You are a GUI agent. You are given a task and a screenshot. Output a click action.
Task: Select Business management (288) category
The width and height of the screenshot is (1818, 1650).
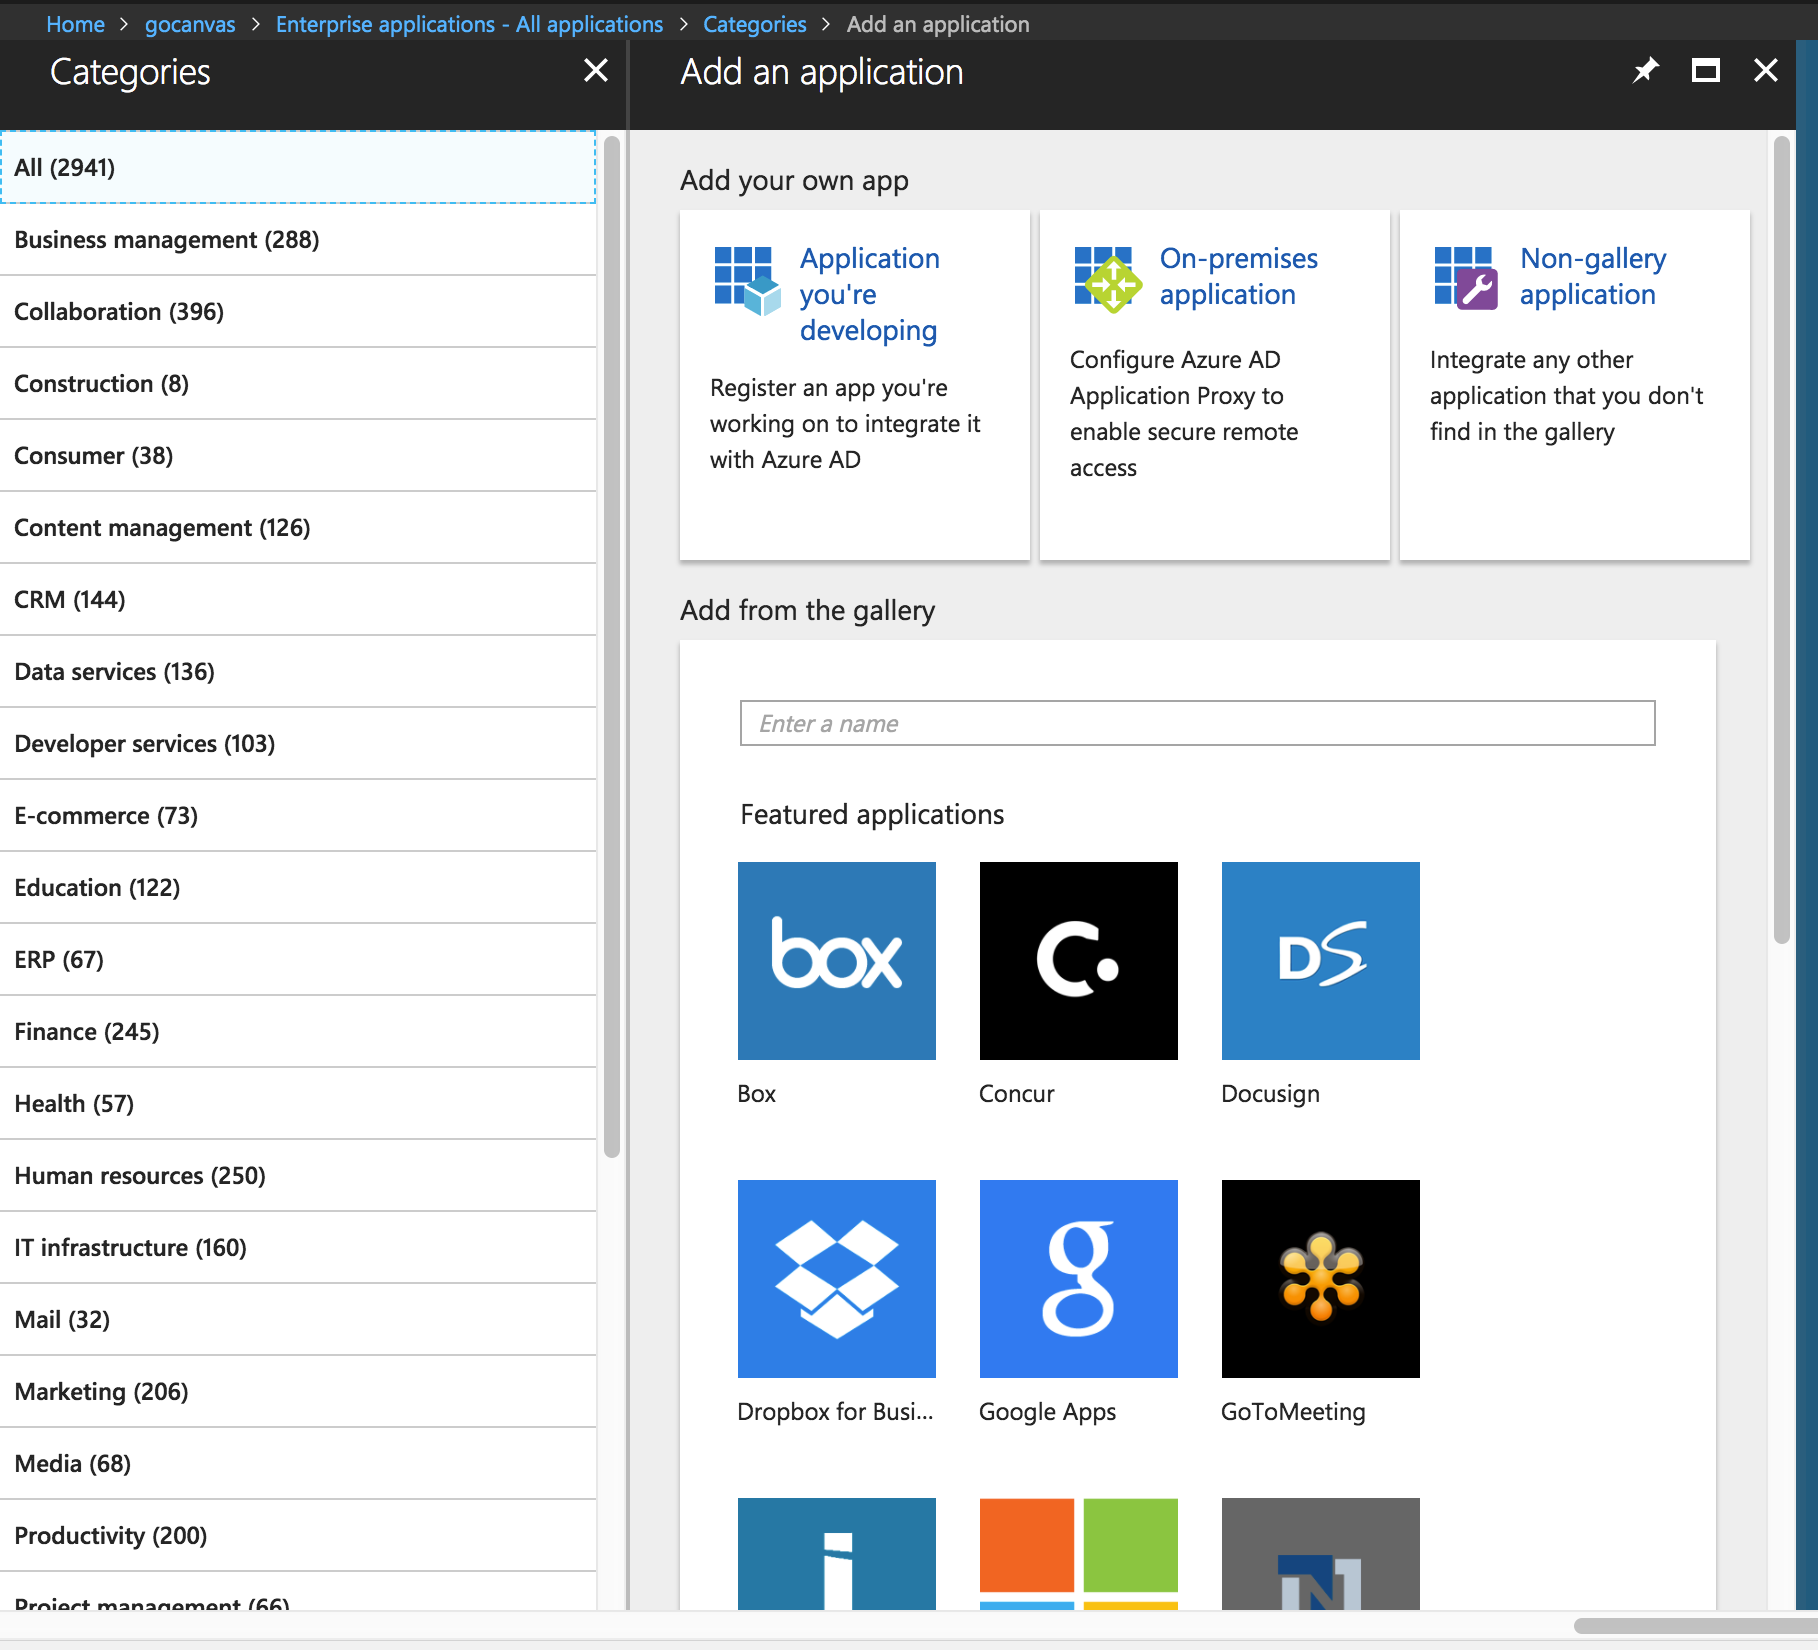[298, 240]
